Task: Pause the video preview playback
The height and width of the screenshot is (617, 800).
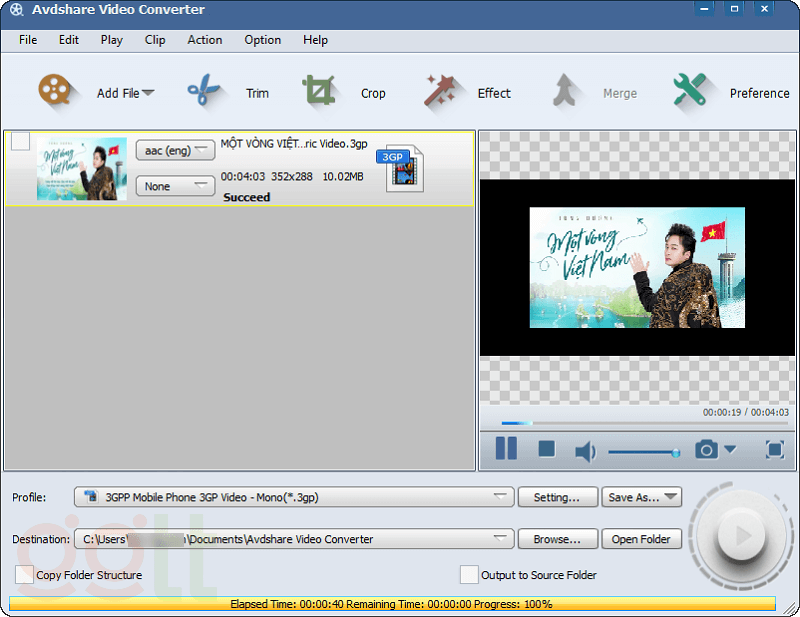Action: click(506, 449)
